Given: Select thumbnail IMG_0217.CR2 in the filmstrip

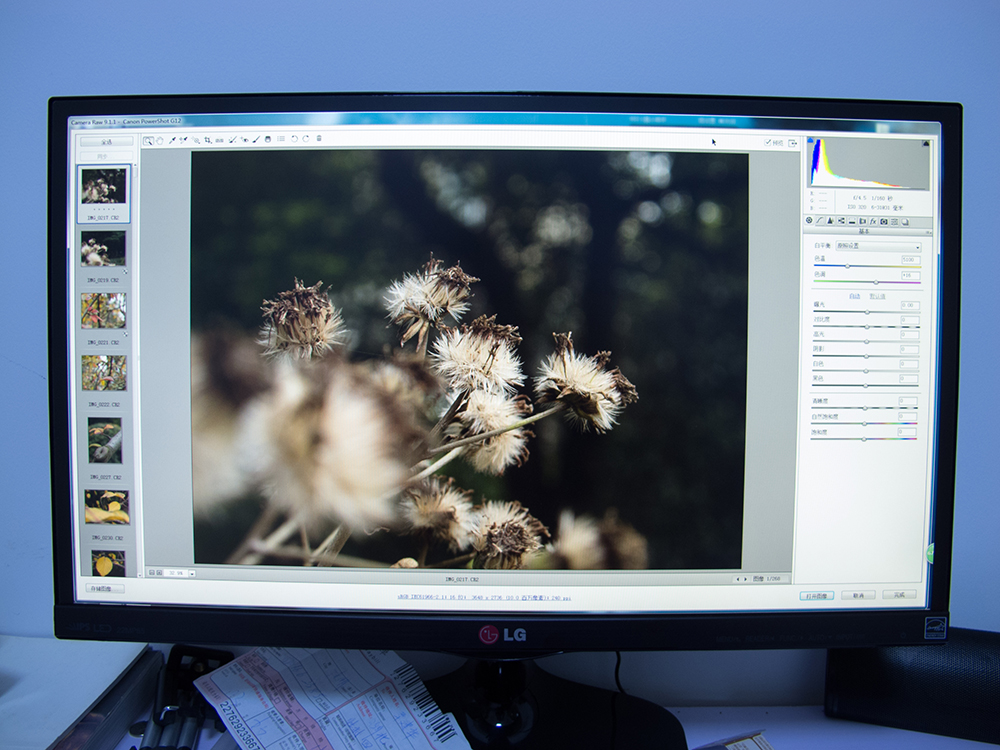Looking at the screenshot, I should click(103, 186).
